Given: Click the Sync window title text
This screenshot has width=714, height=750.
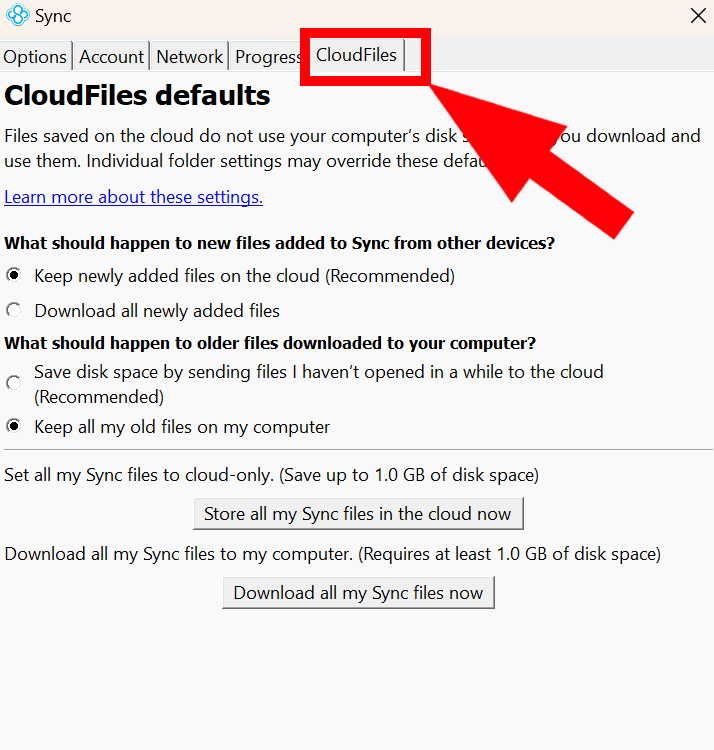Looking at the screenshot, I should (x=53, y=16).
